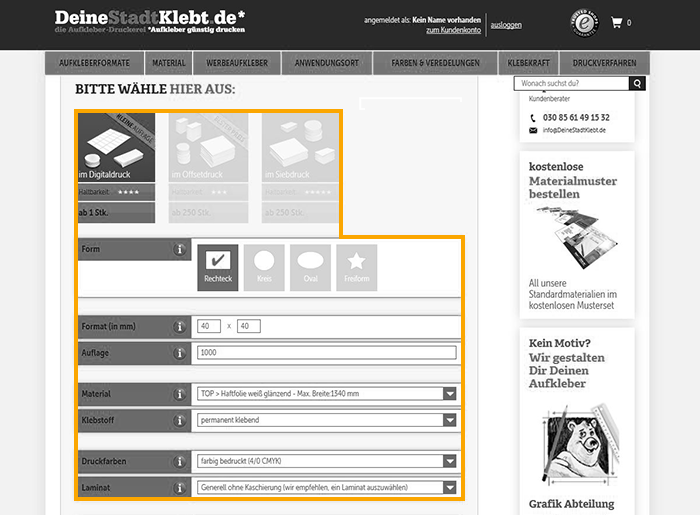Select the Rechteck shape
This screenshot has height=515, width=700.
coord(218,268)
